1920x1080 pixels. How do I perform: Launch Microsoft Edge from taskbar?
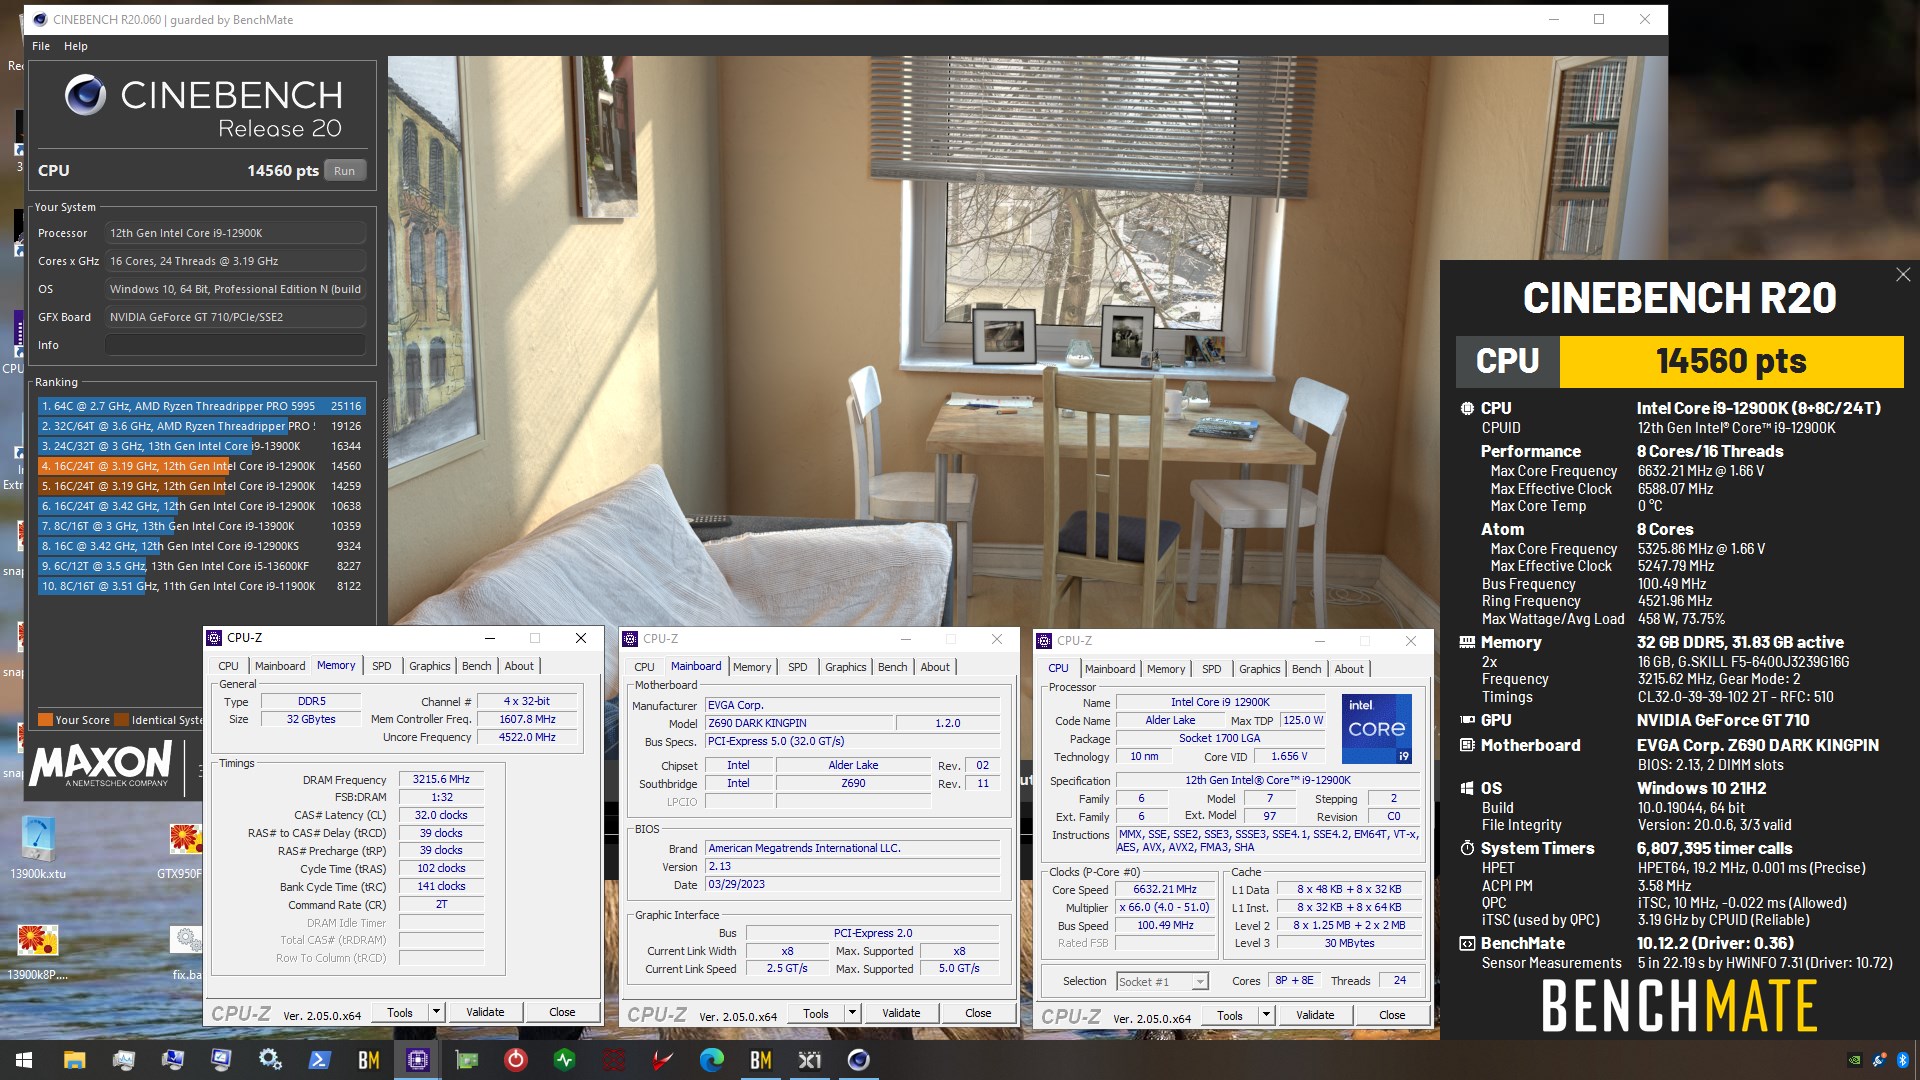tap(712, 1060)
